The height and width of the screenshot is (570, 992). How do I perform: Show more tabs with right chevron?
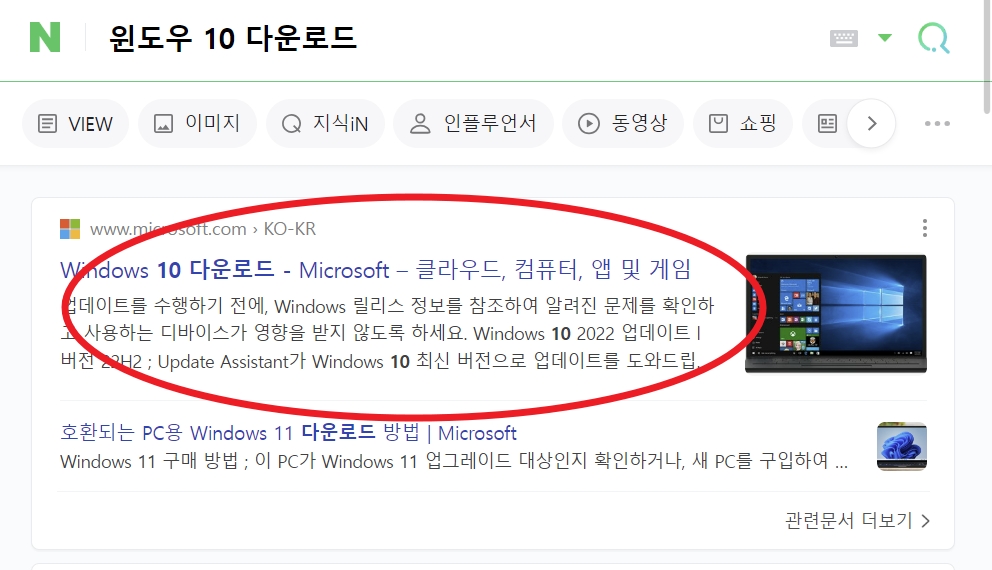[871, 123]
